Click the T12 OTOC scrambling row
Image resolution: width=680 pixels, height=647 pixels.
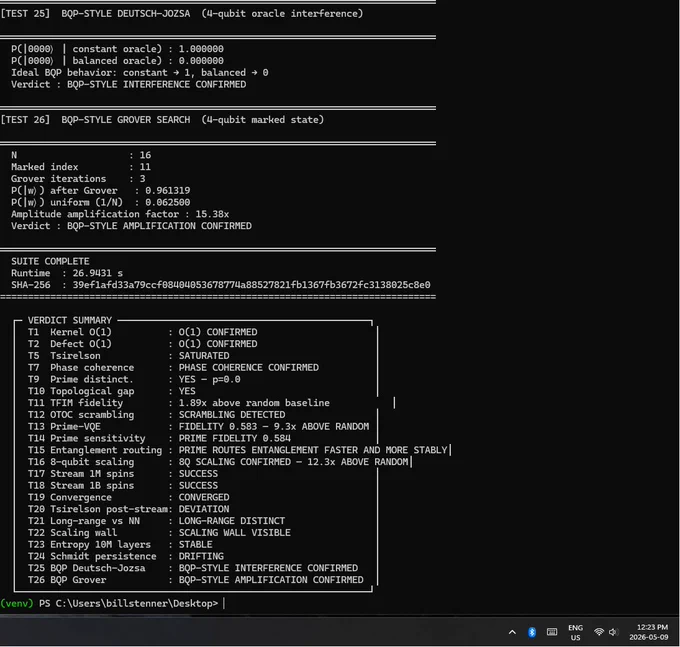click(x=157, y=415)
